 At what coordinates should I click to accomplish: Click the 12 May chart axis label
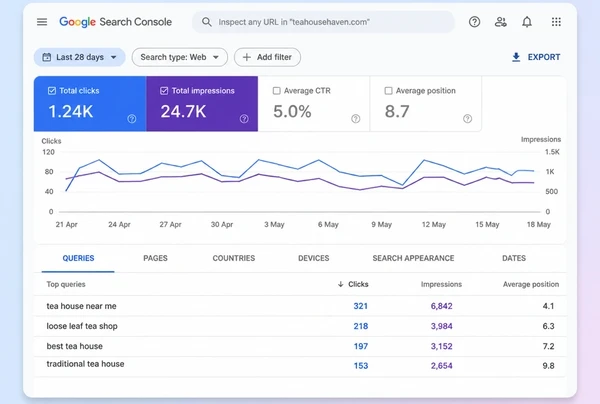click(434, 225)
